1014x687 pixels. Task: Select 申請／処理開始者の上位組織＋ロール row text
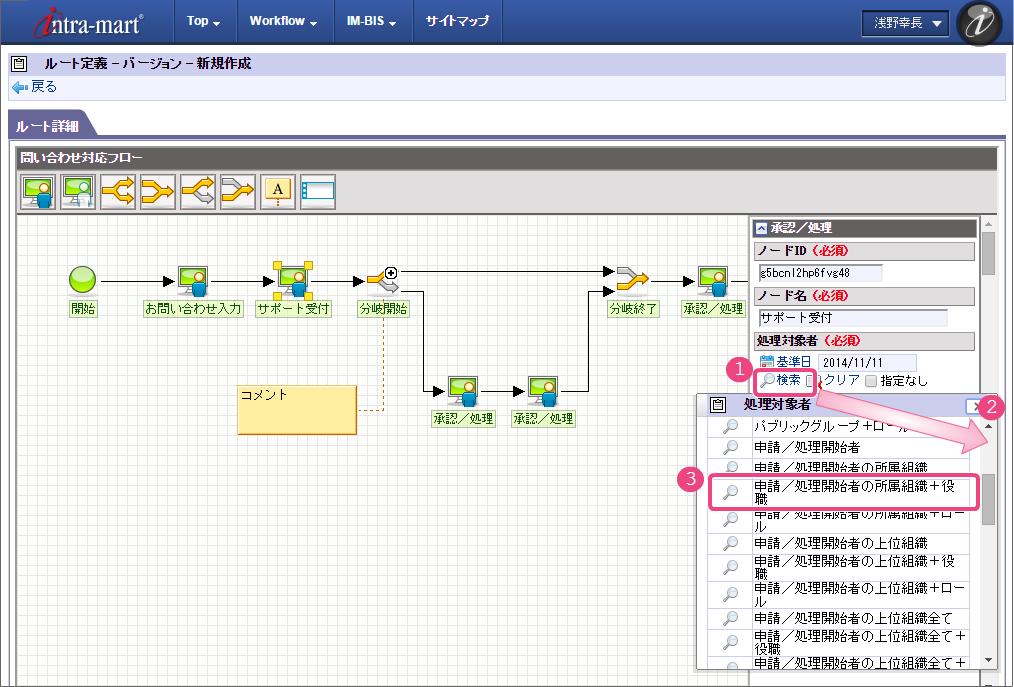pos(859,594)
